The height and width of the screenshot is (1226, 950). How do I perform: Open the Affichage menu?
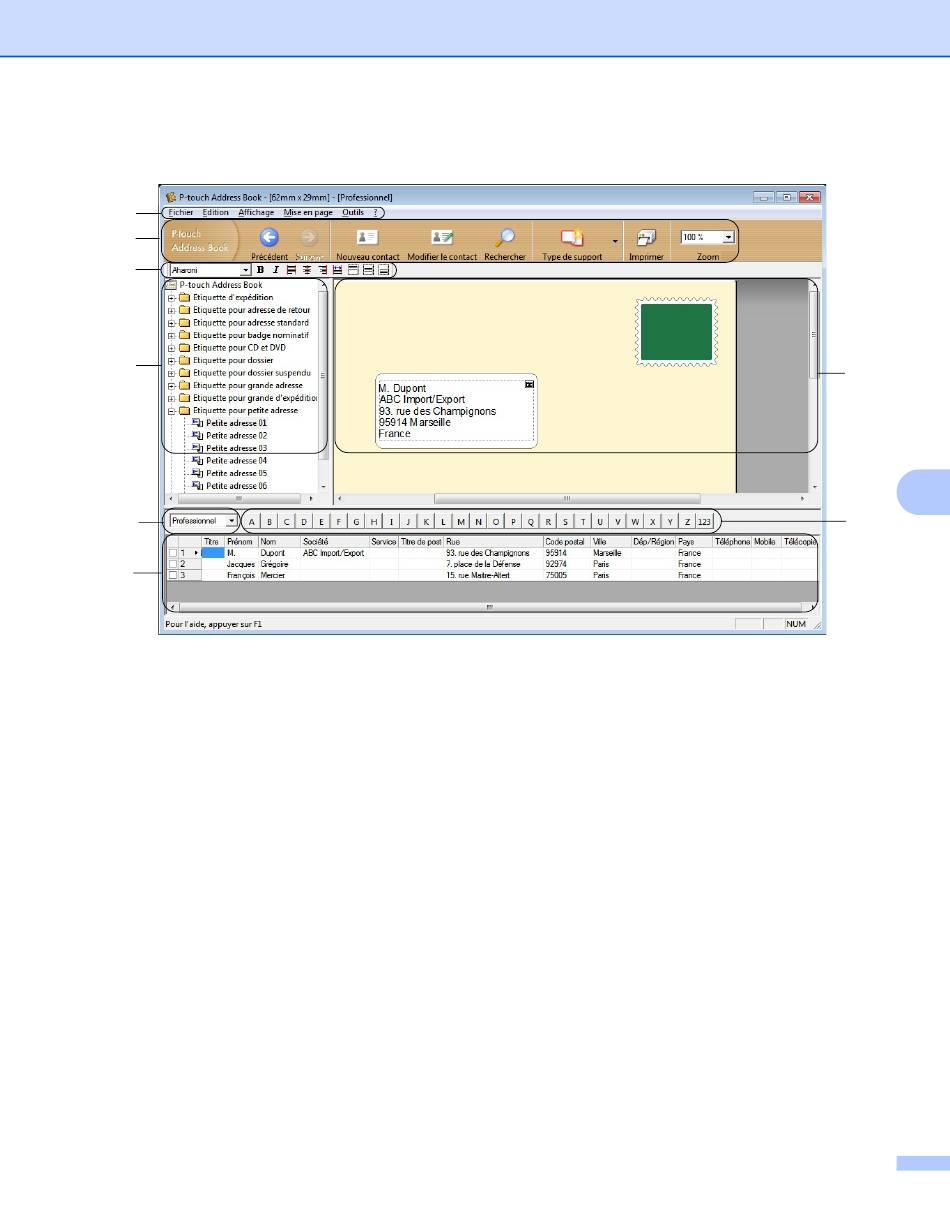pos(256,212)
